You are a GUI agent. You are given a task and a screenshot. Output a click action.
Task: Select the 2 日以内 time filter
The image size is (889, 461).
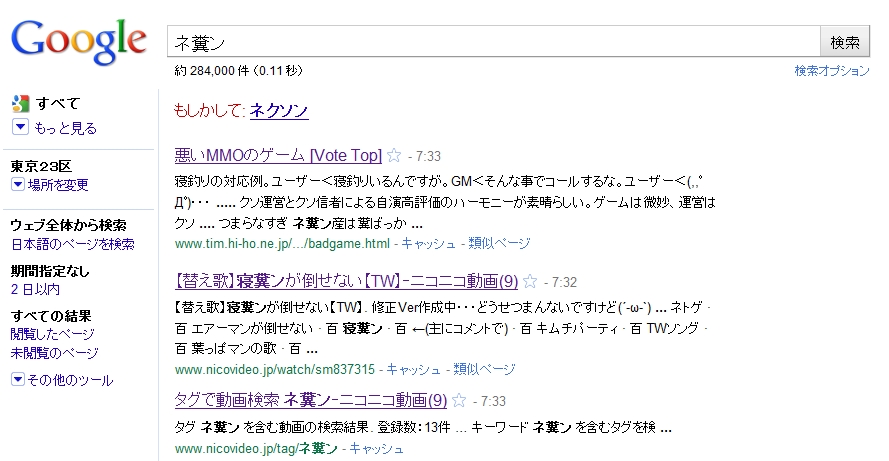(35, 289)
